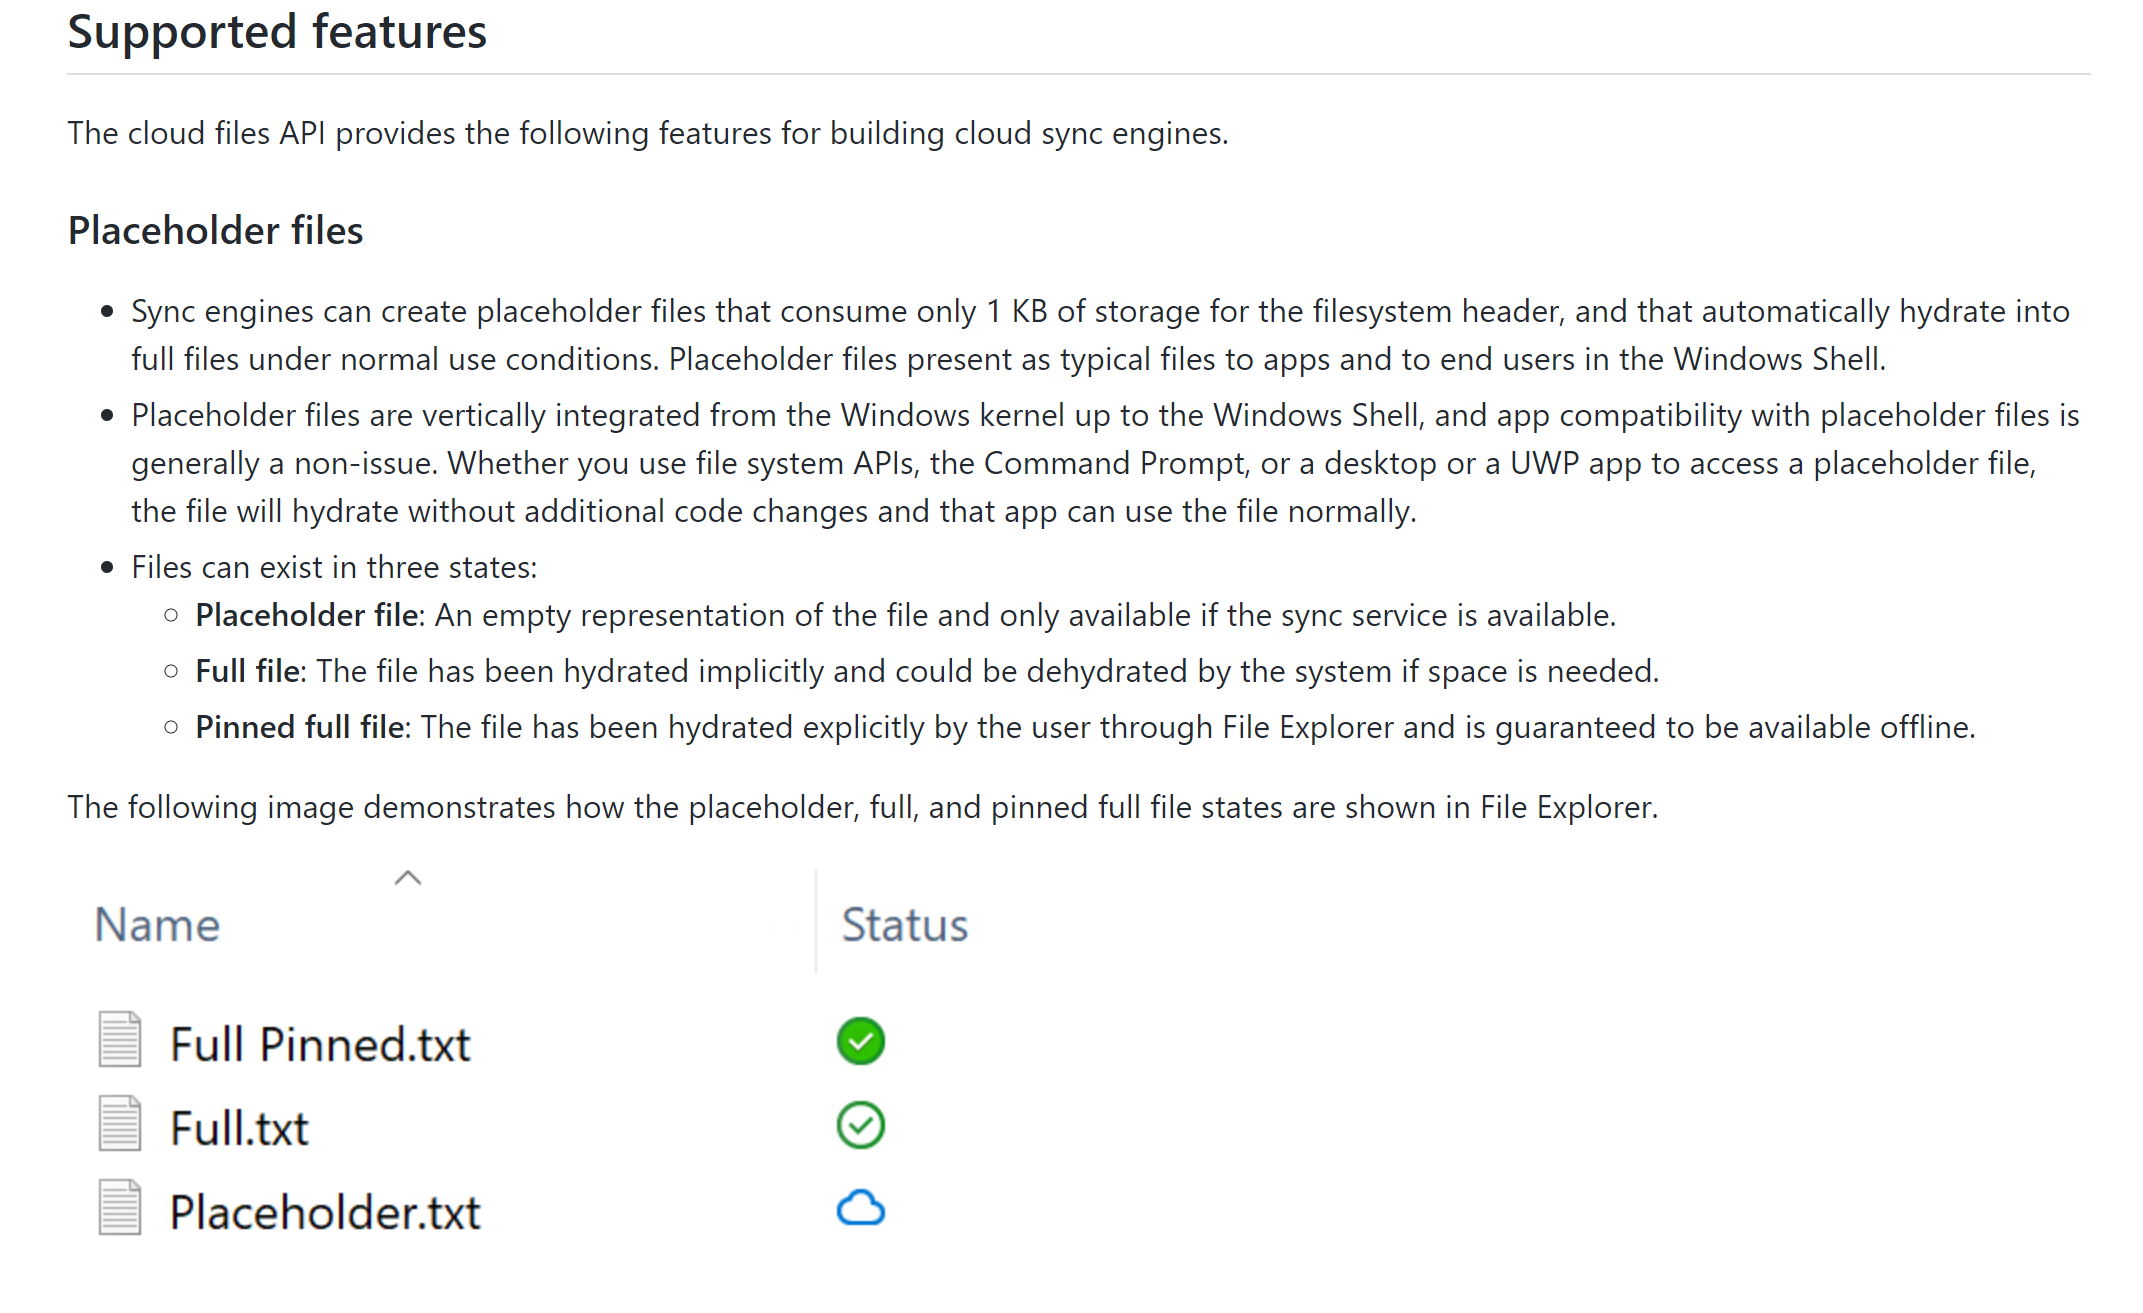Click the Name column header

click(157, 925)
